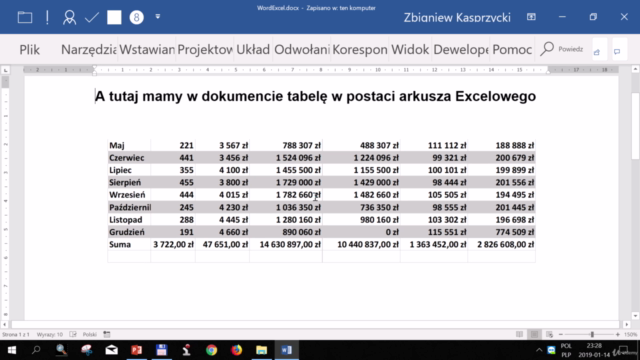Switch to Web Layout view icon
This screenshot has width=640, height=360.
click(549, 334)
